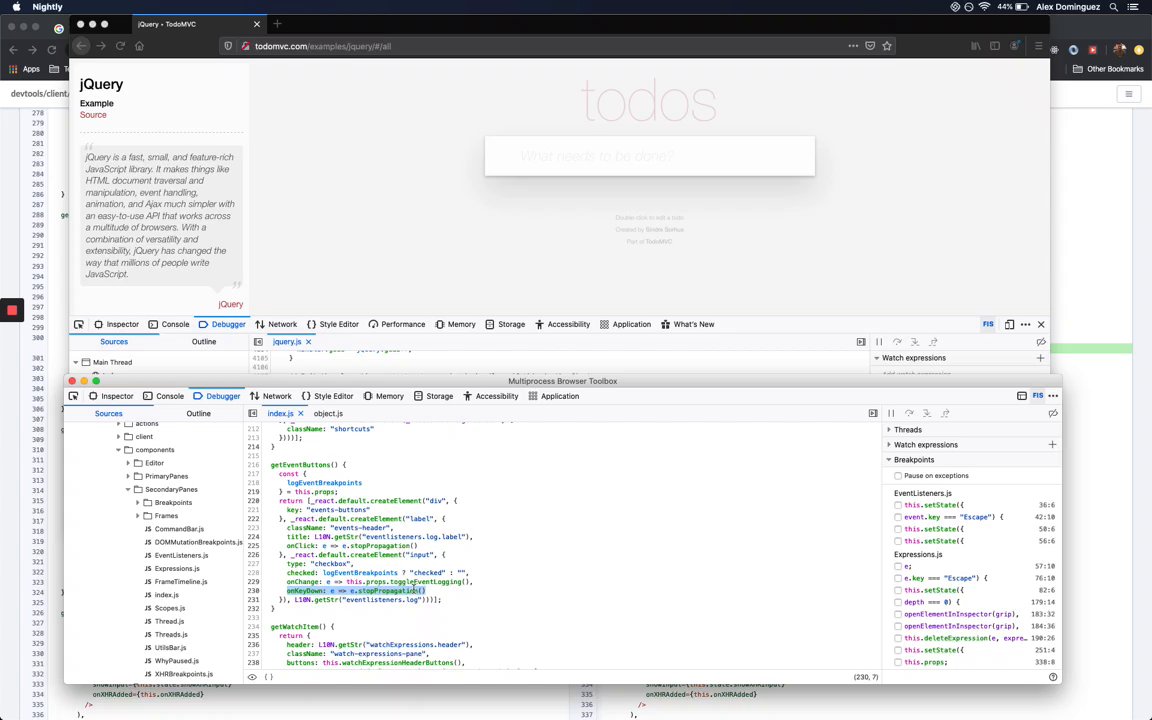Switch to object.js editor tab
Screen dimensions: 1152x720
pyautogui.click(x=328, y=414)
